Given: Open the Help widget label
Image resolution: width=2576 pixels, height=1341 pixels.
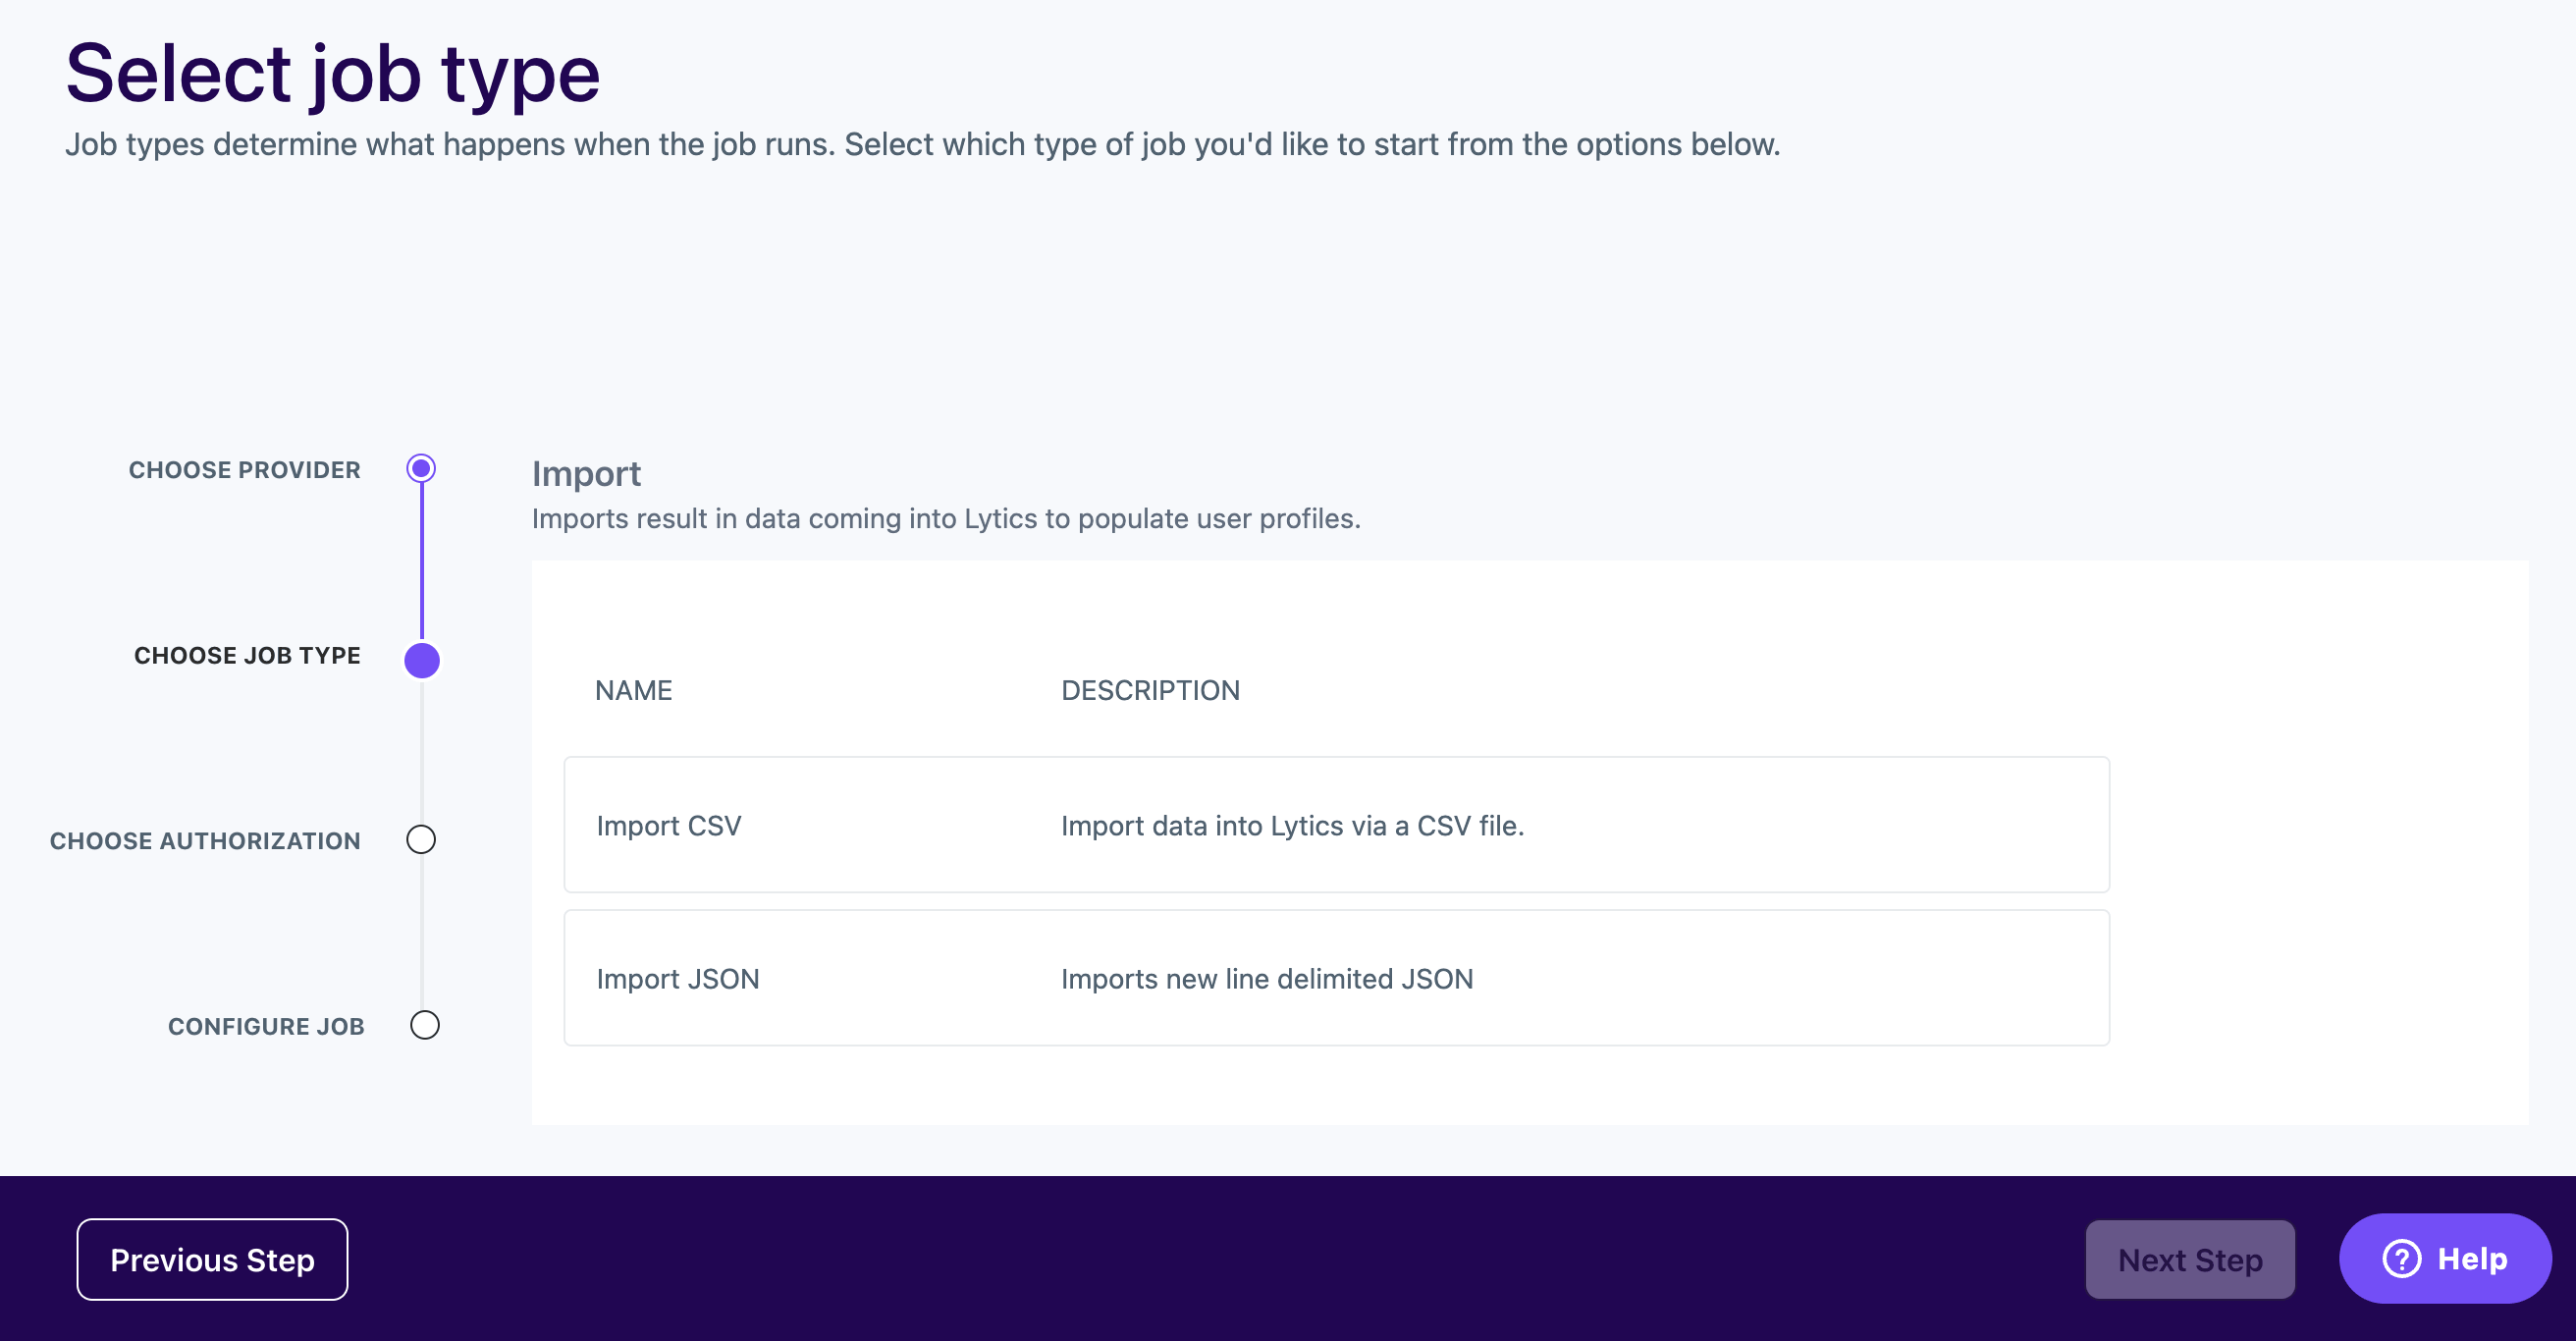Looking at the screenshot, I should pyautogui.click(x=2472, y=1258).
